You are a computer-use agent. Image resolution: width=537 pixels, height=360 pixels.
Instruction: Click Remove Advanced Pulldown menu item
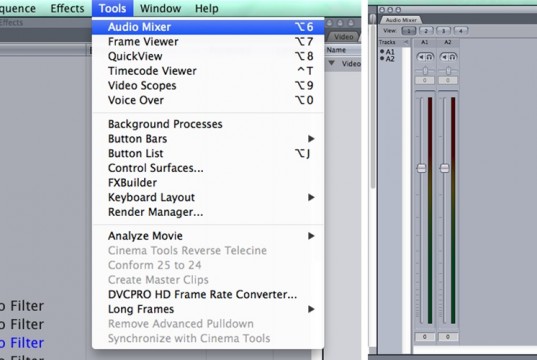[x=208, y=324]
